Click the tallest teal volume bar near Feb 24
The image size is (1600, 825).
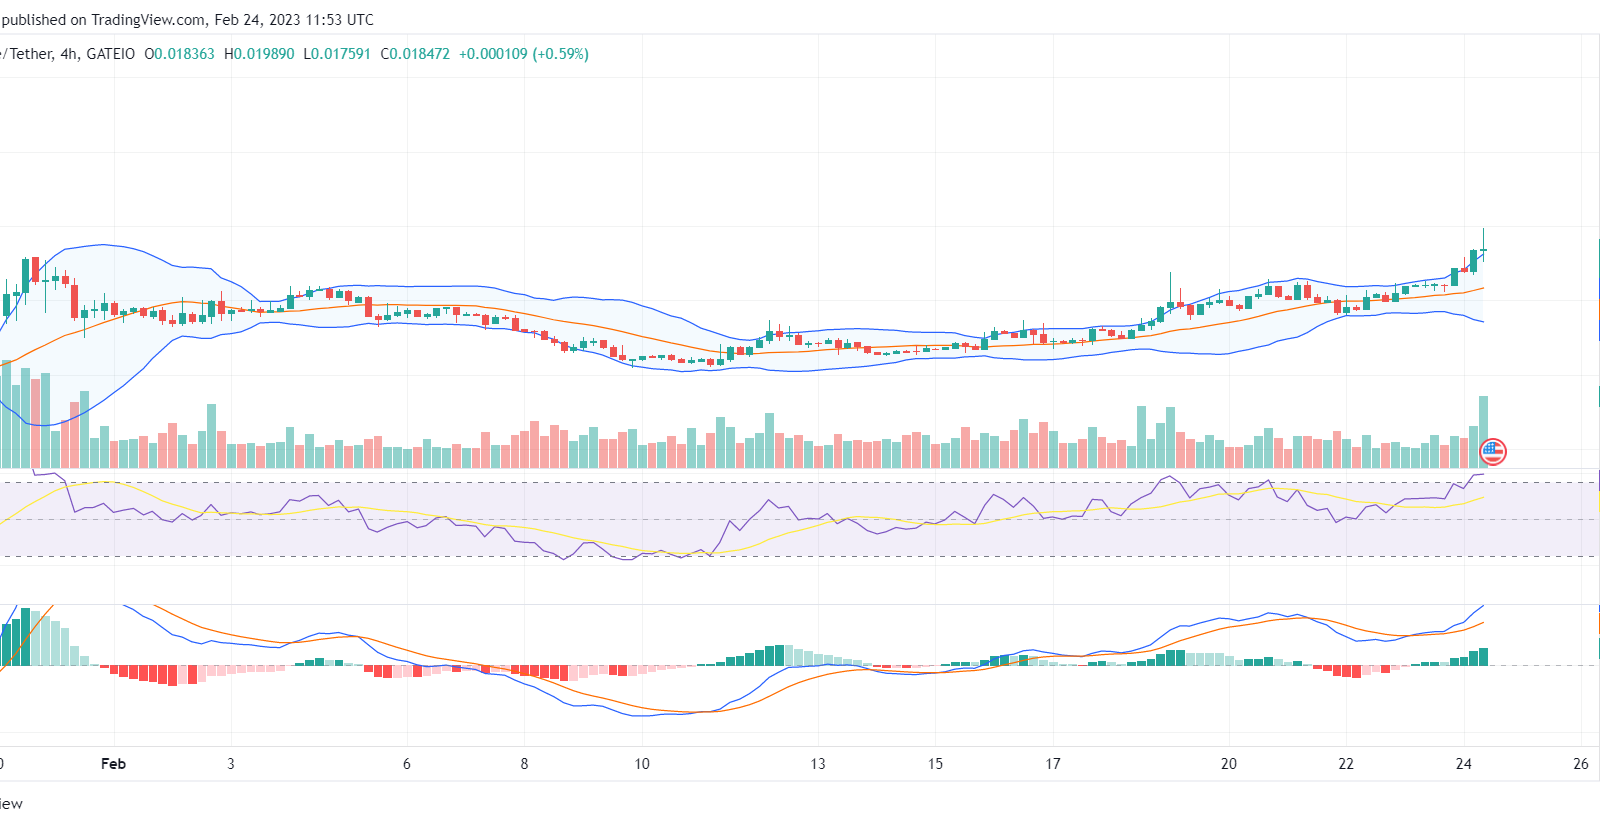click(1483, 432)
